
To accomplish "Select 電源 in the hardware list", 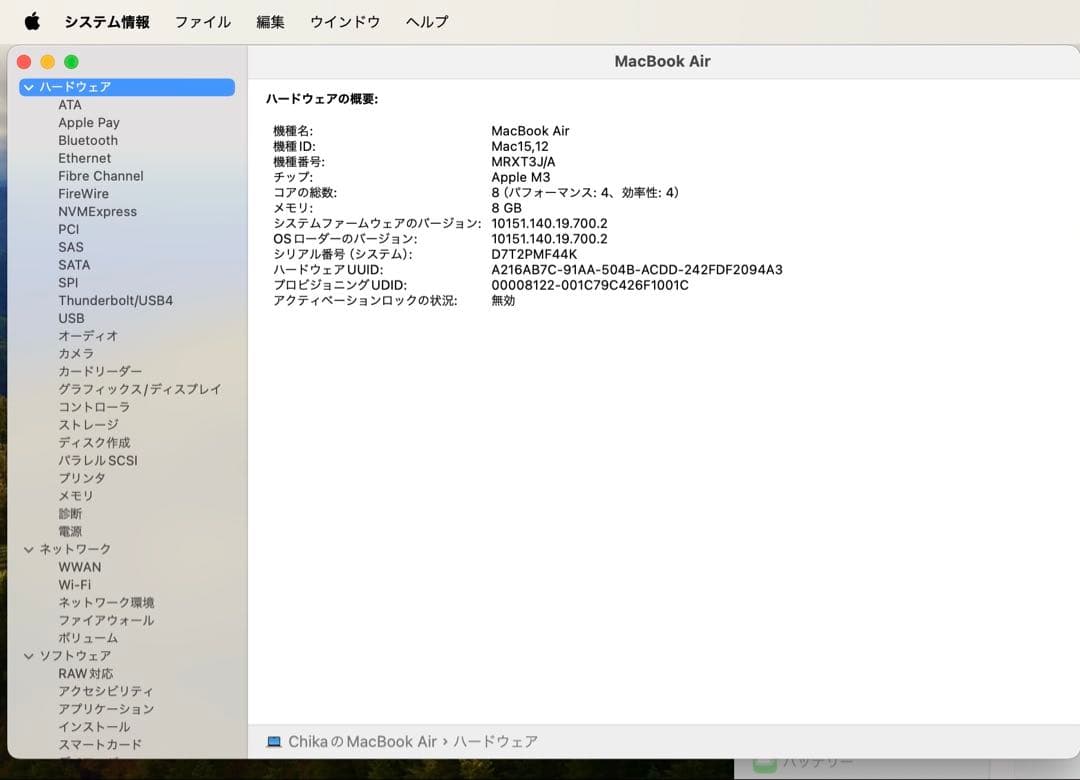I will (71, 531).
